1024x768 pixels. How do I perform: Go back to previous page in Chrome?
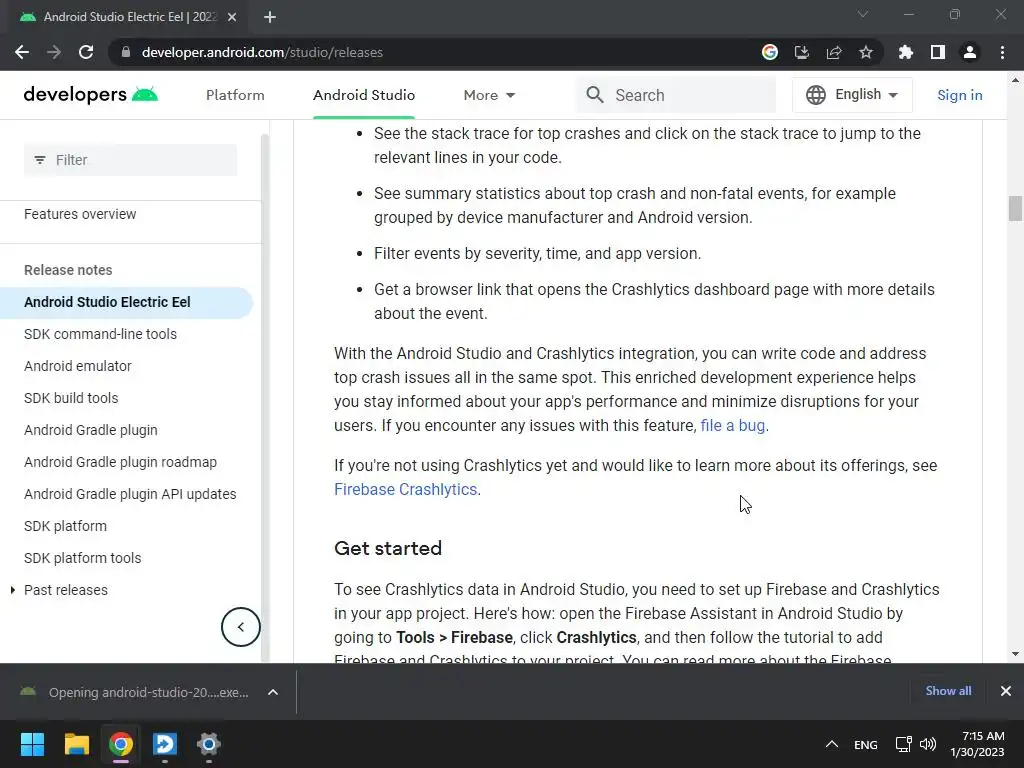tap(22, 52)
